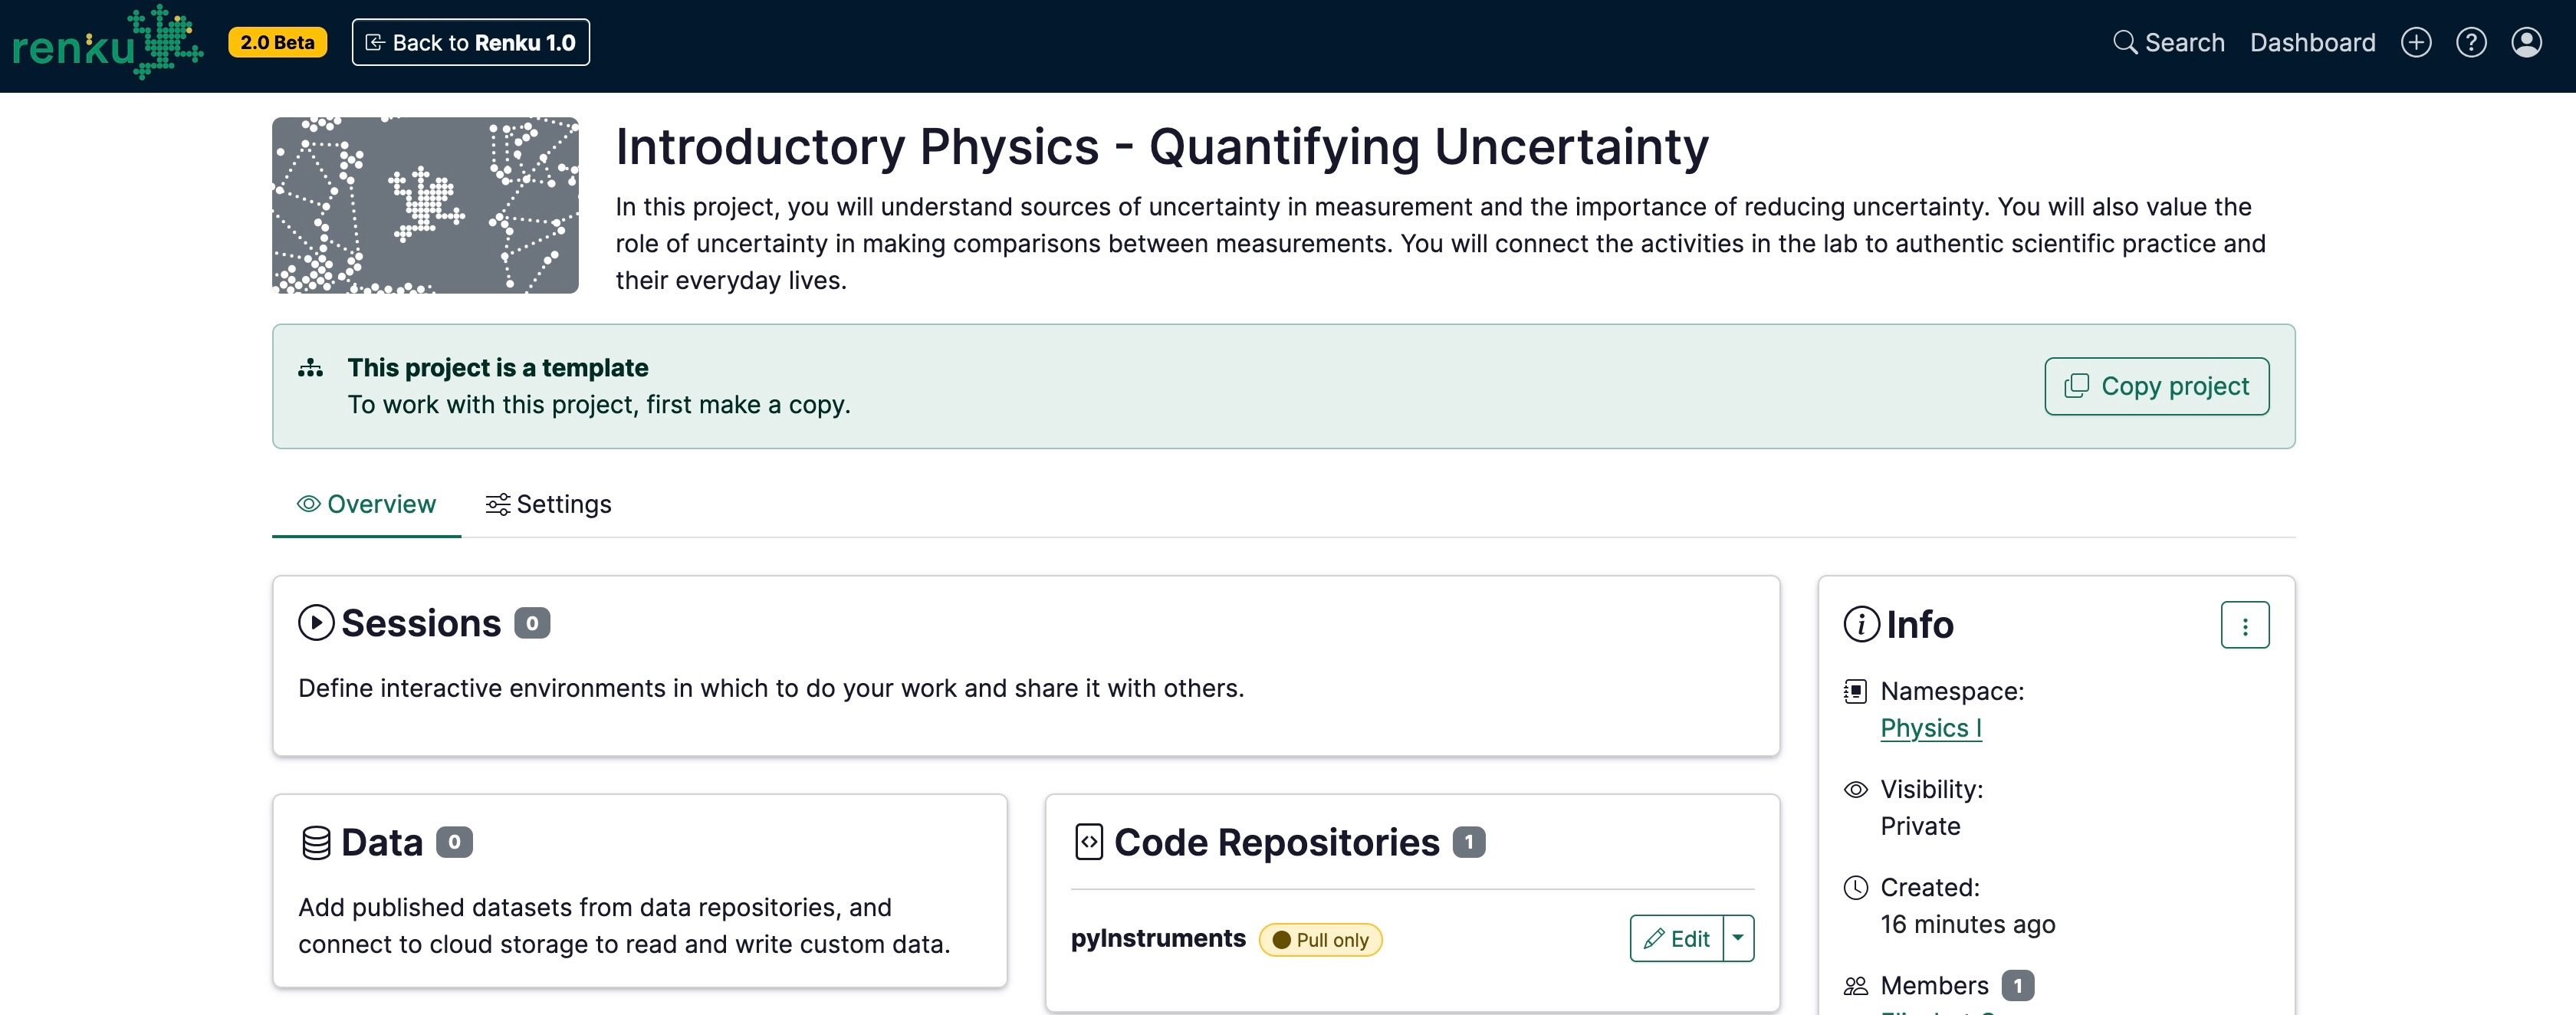Viewport: 2576px width, 1015px height.
Task: Click Back to Renku 1.0 button
Action: pyautogui.click(x=470, y=42)
